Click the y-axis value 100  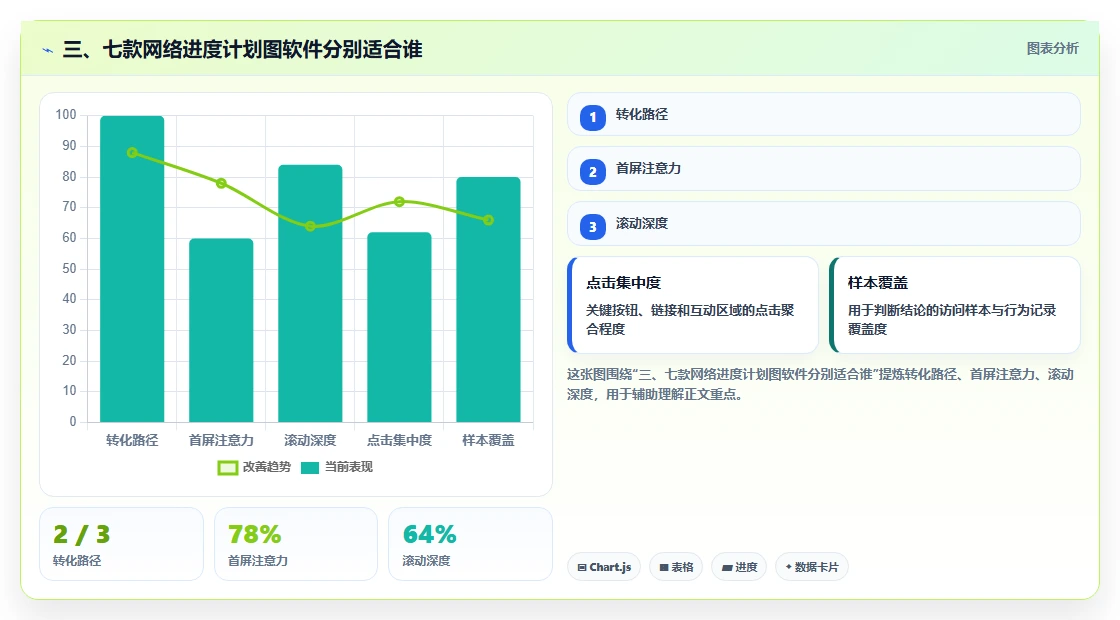pos(66,115)
